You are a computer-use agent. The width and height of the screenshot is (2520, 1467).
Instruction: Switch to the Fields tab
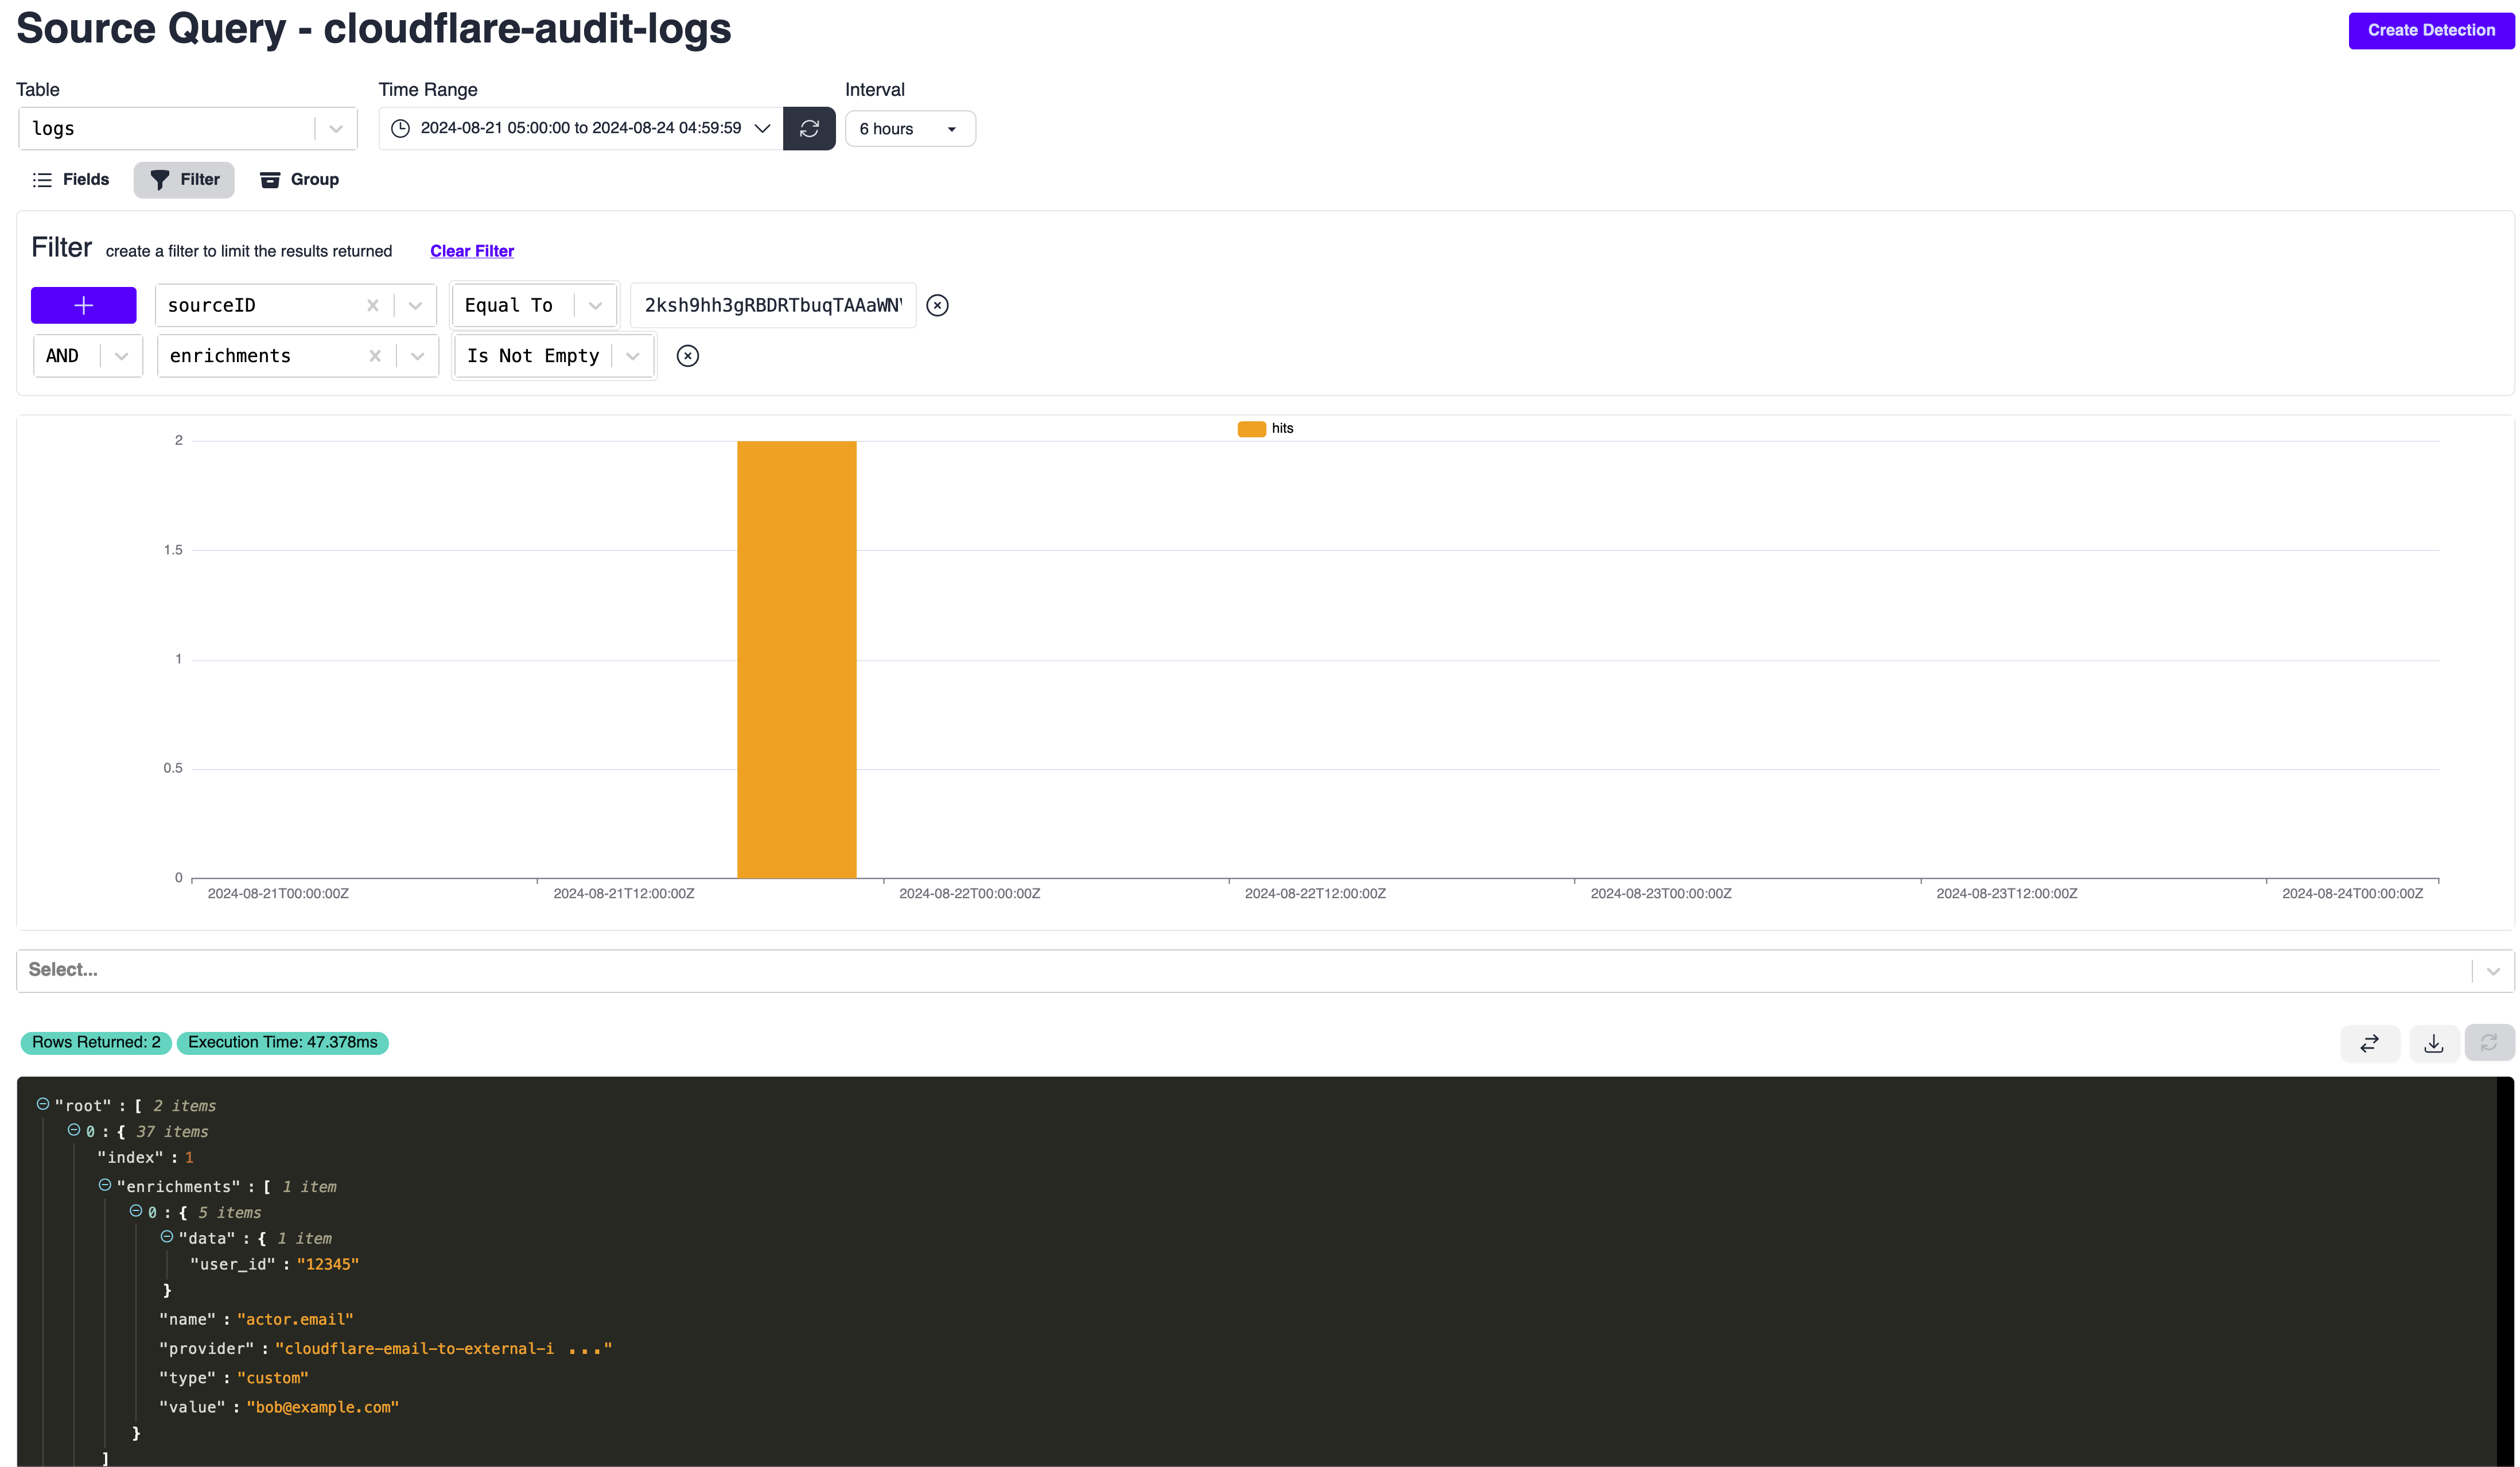coord(71,180)
